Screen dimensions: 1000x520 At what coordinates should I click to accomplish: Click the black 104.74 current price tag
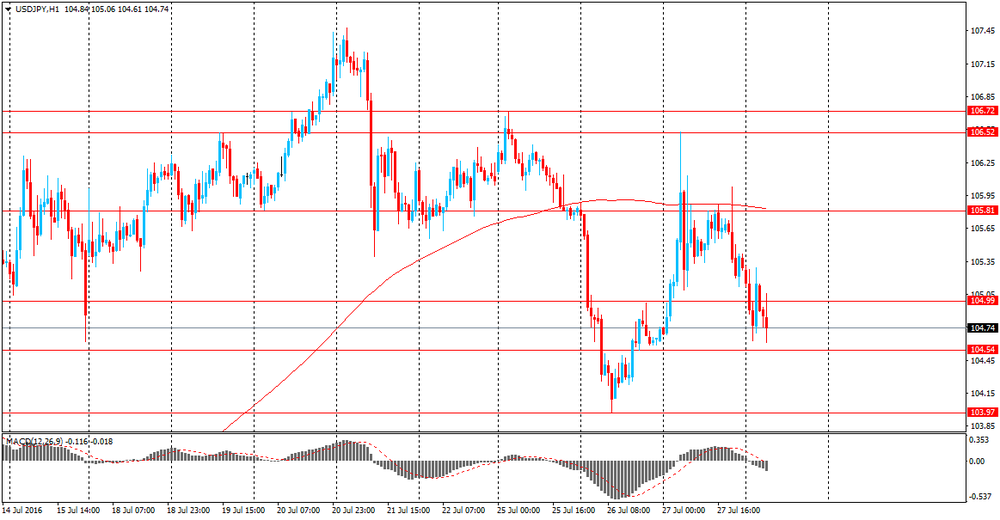[983, 328]
